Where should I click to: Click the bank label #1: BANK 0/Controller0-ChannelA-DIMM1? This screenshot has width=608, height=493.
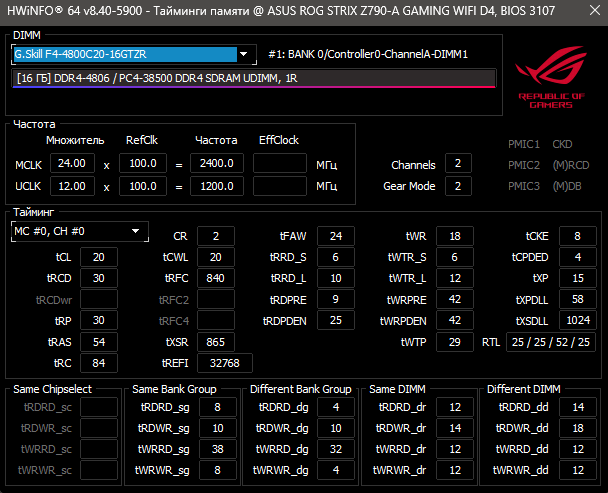(368, 54)
